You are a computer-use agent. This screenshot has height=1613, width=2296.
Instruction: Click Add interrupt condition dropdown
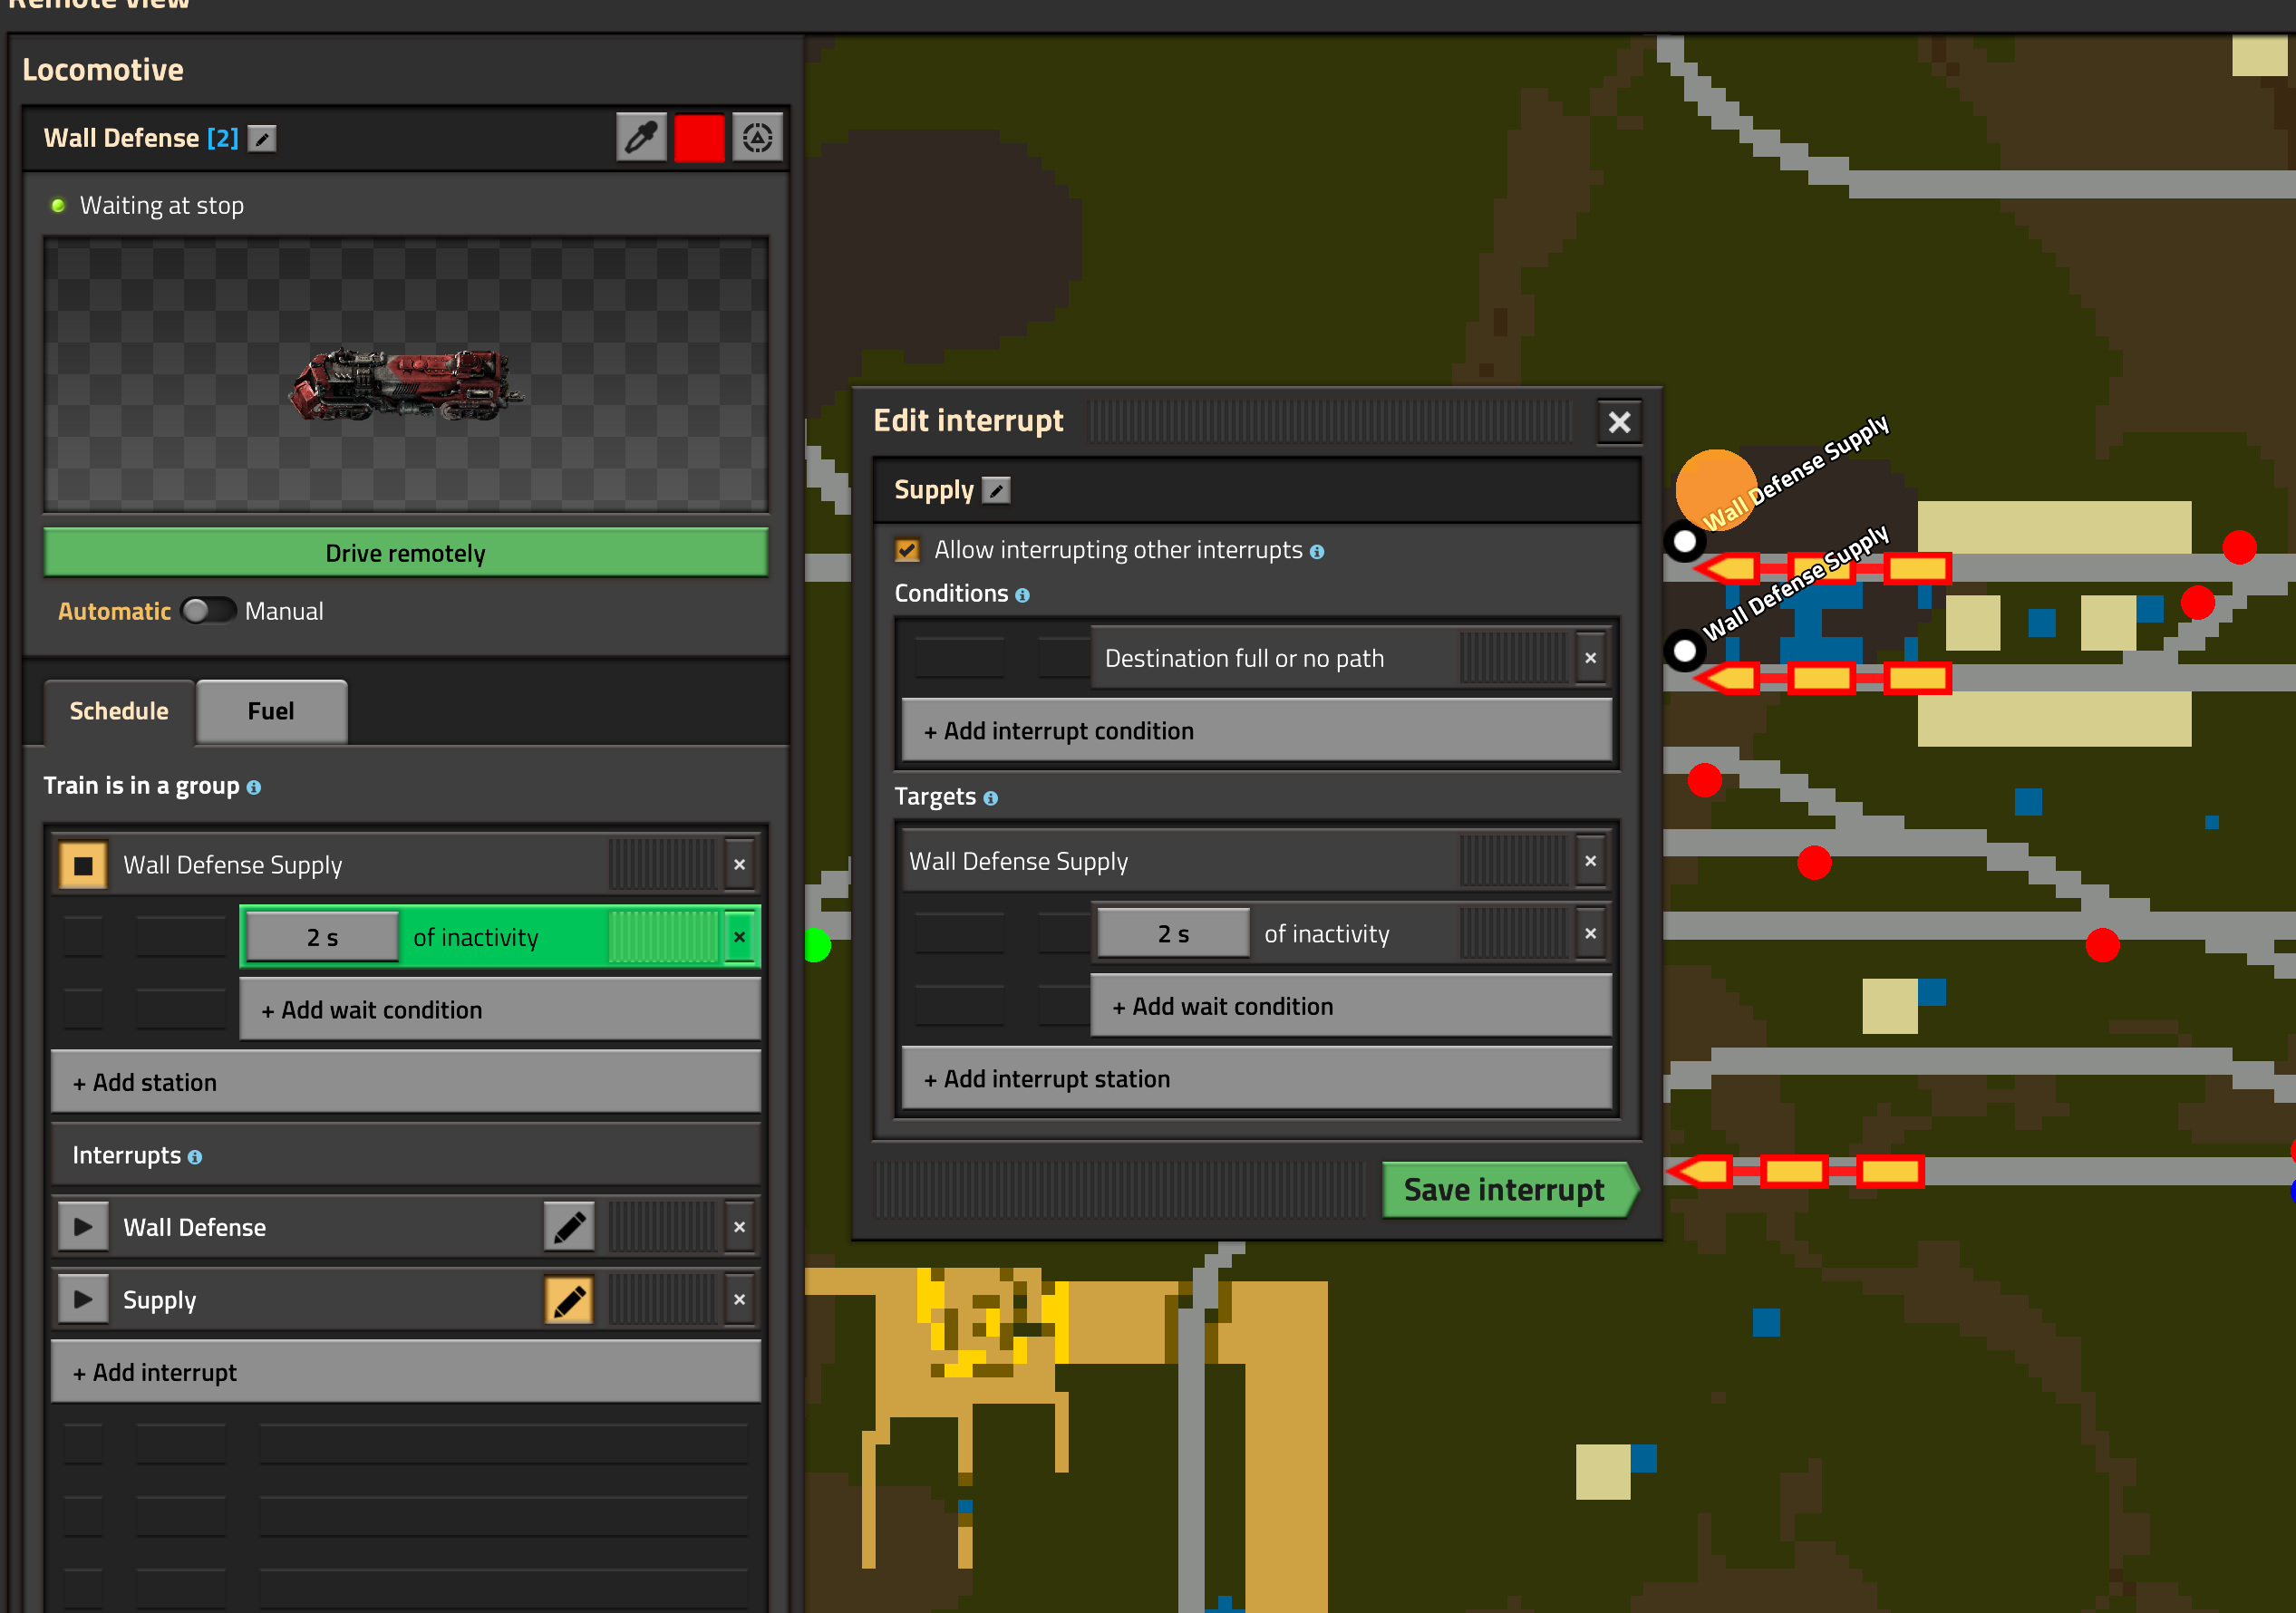1256,731
